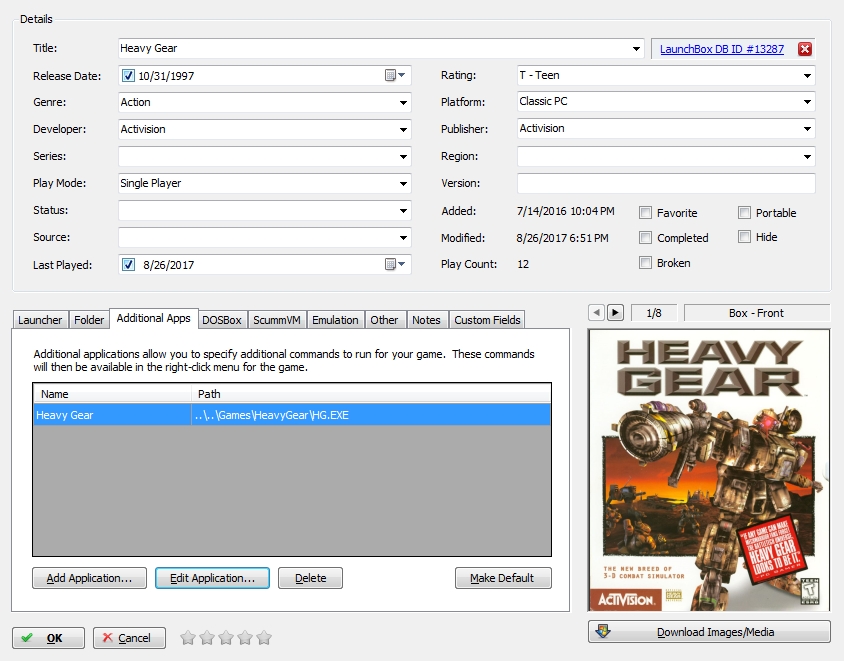Rate the game three stars
Viewport: 844px width, 661px height.
pyautogui.click(x=226, y=638)
